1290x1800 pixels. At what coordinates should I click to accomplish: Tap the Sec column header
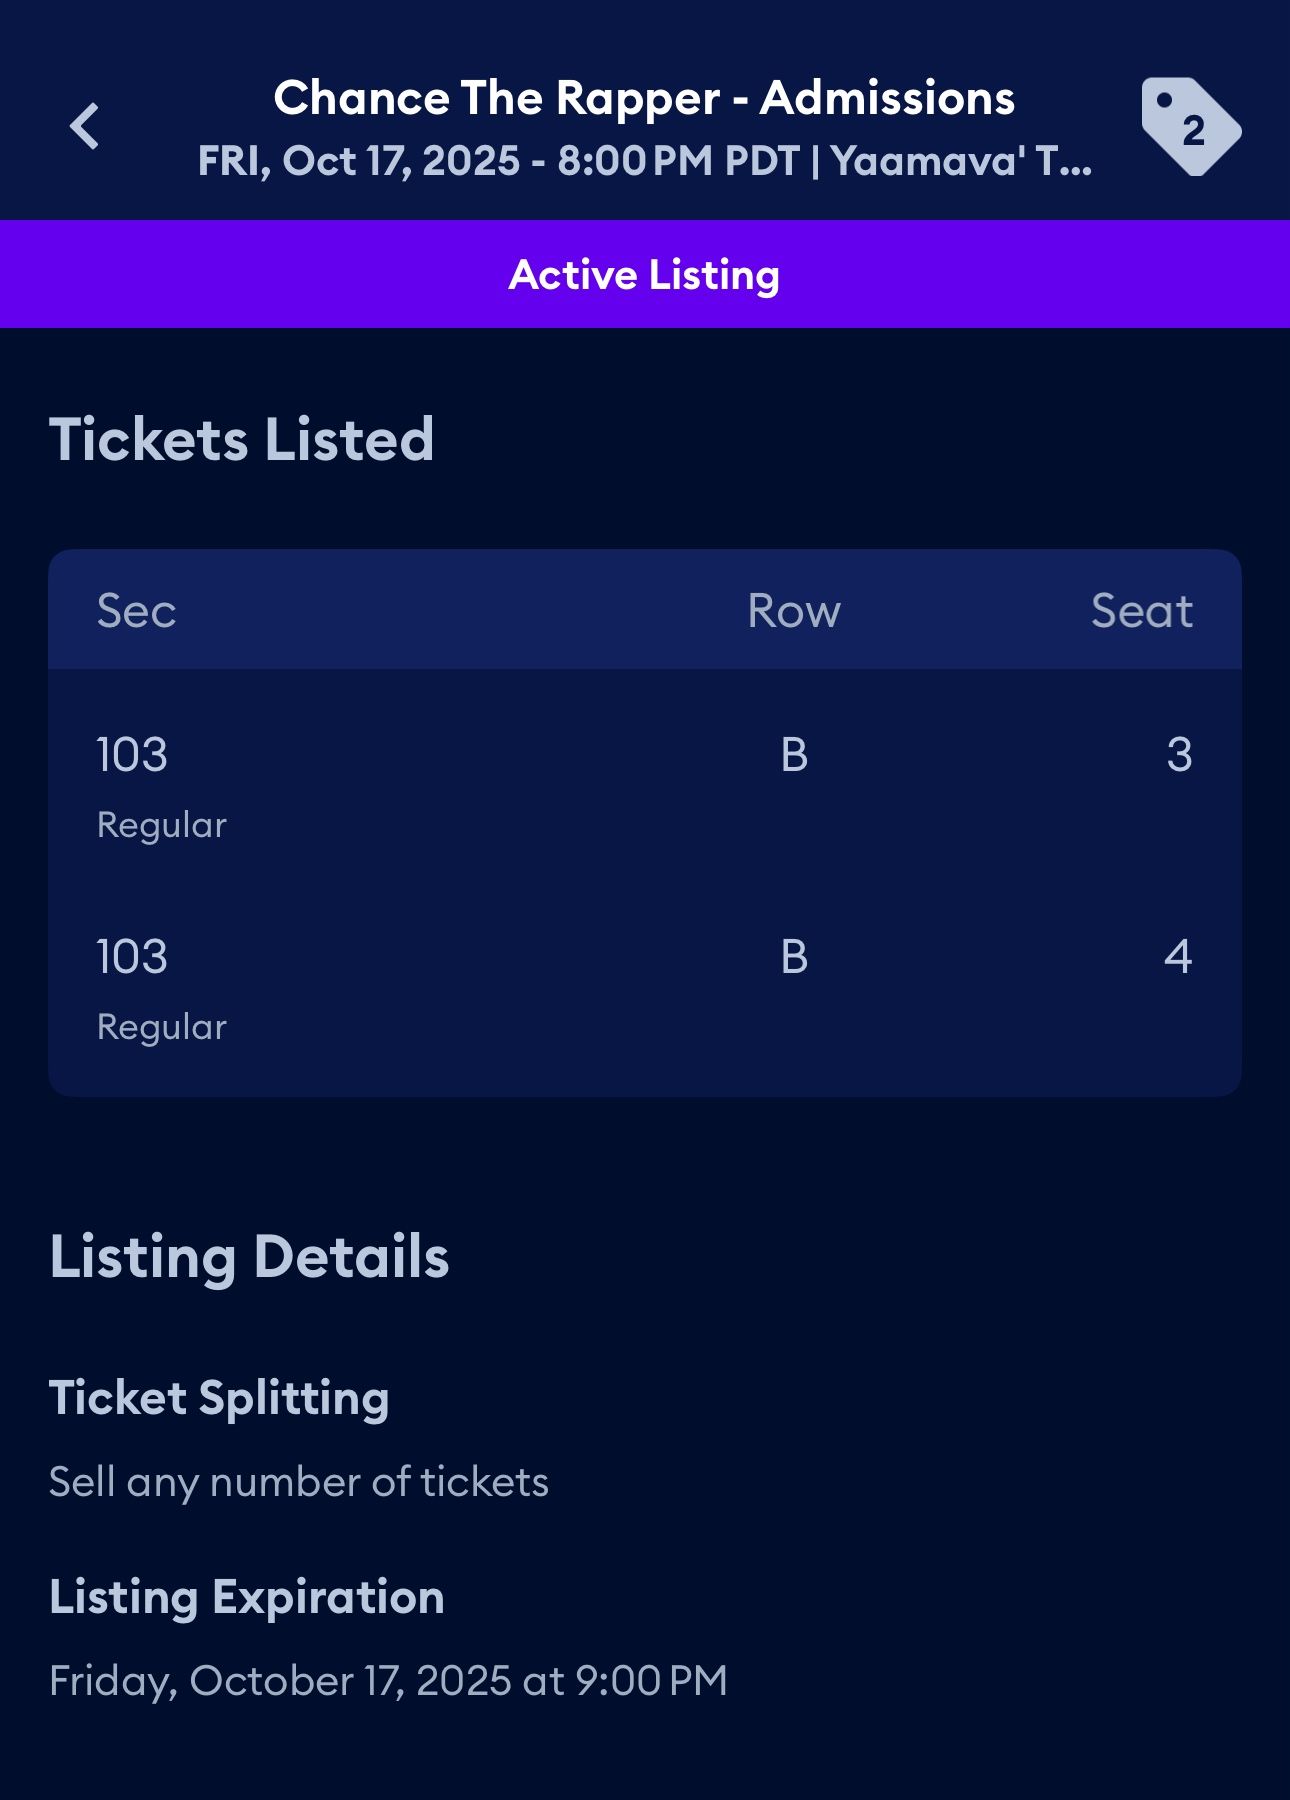[x=136, y=611]
